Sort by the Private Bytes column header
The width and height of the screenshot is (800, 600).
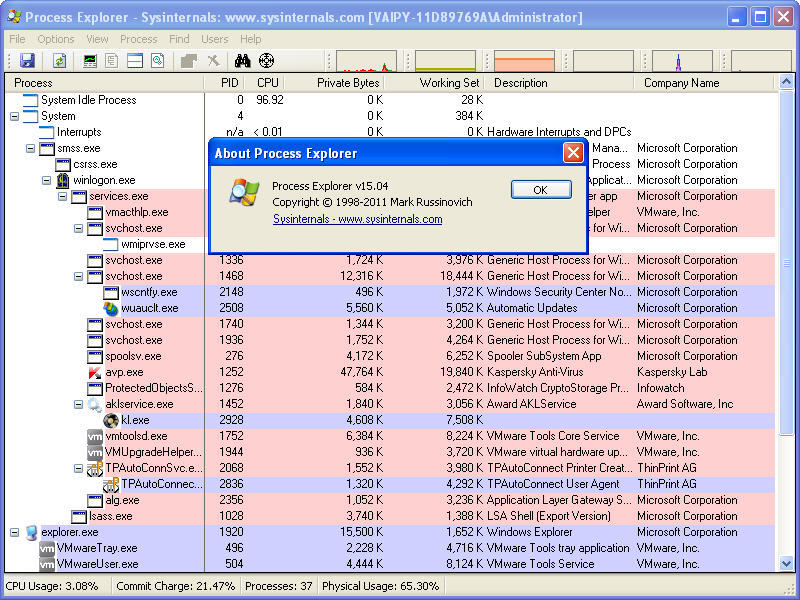click(334, 83)
